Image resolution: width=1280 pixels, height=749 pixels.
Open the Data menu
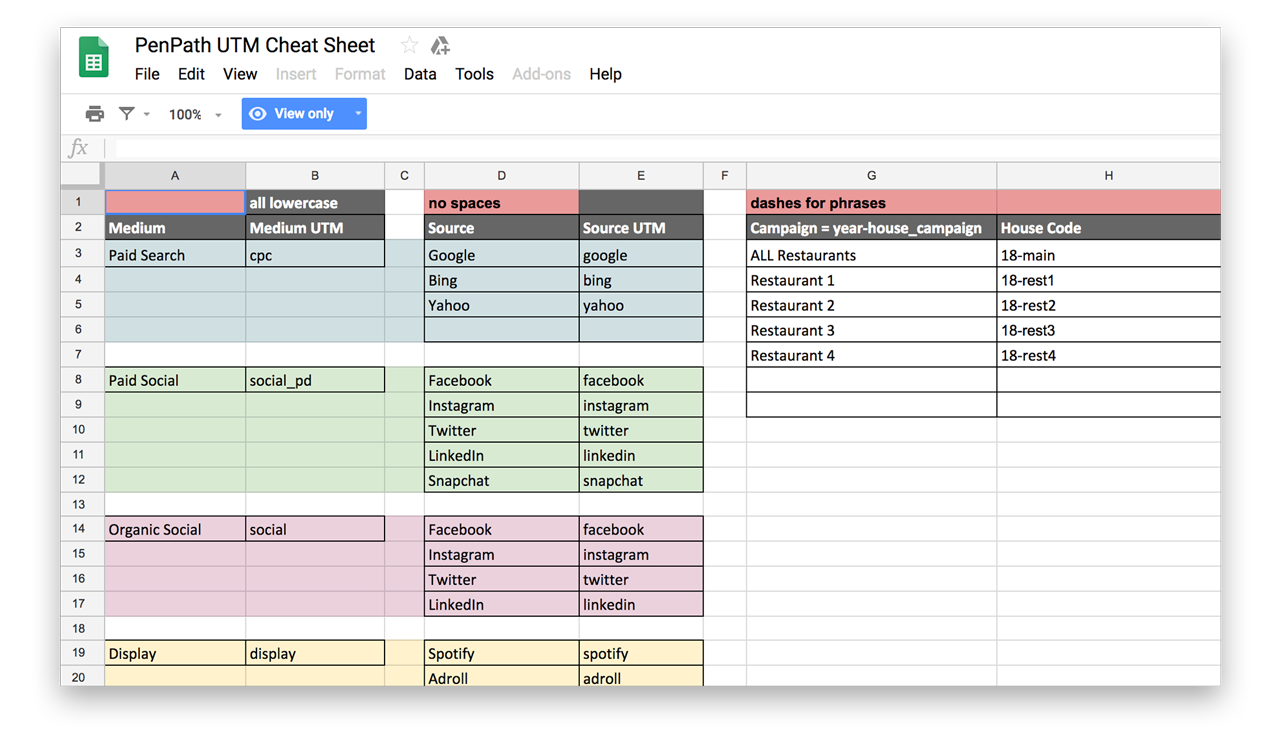pos(420,73)
